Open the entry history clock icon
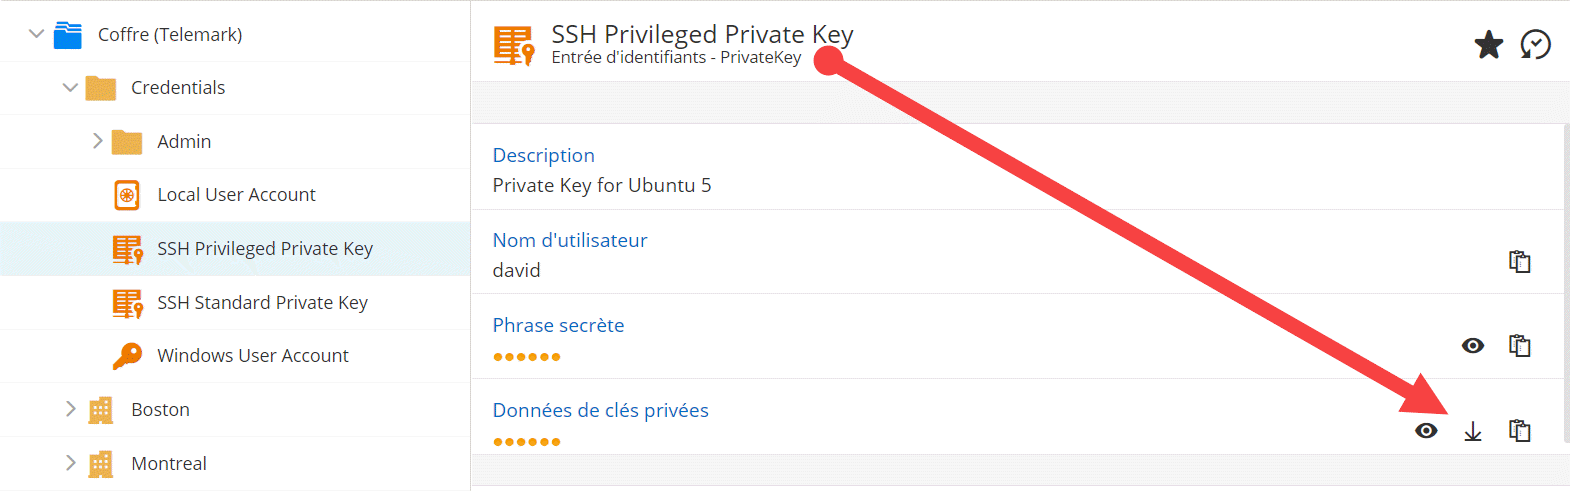 click(1535, 45)
